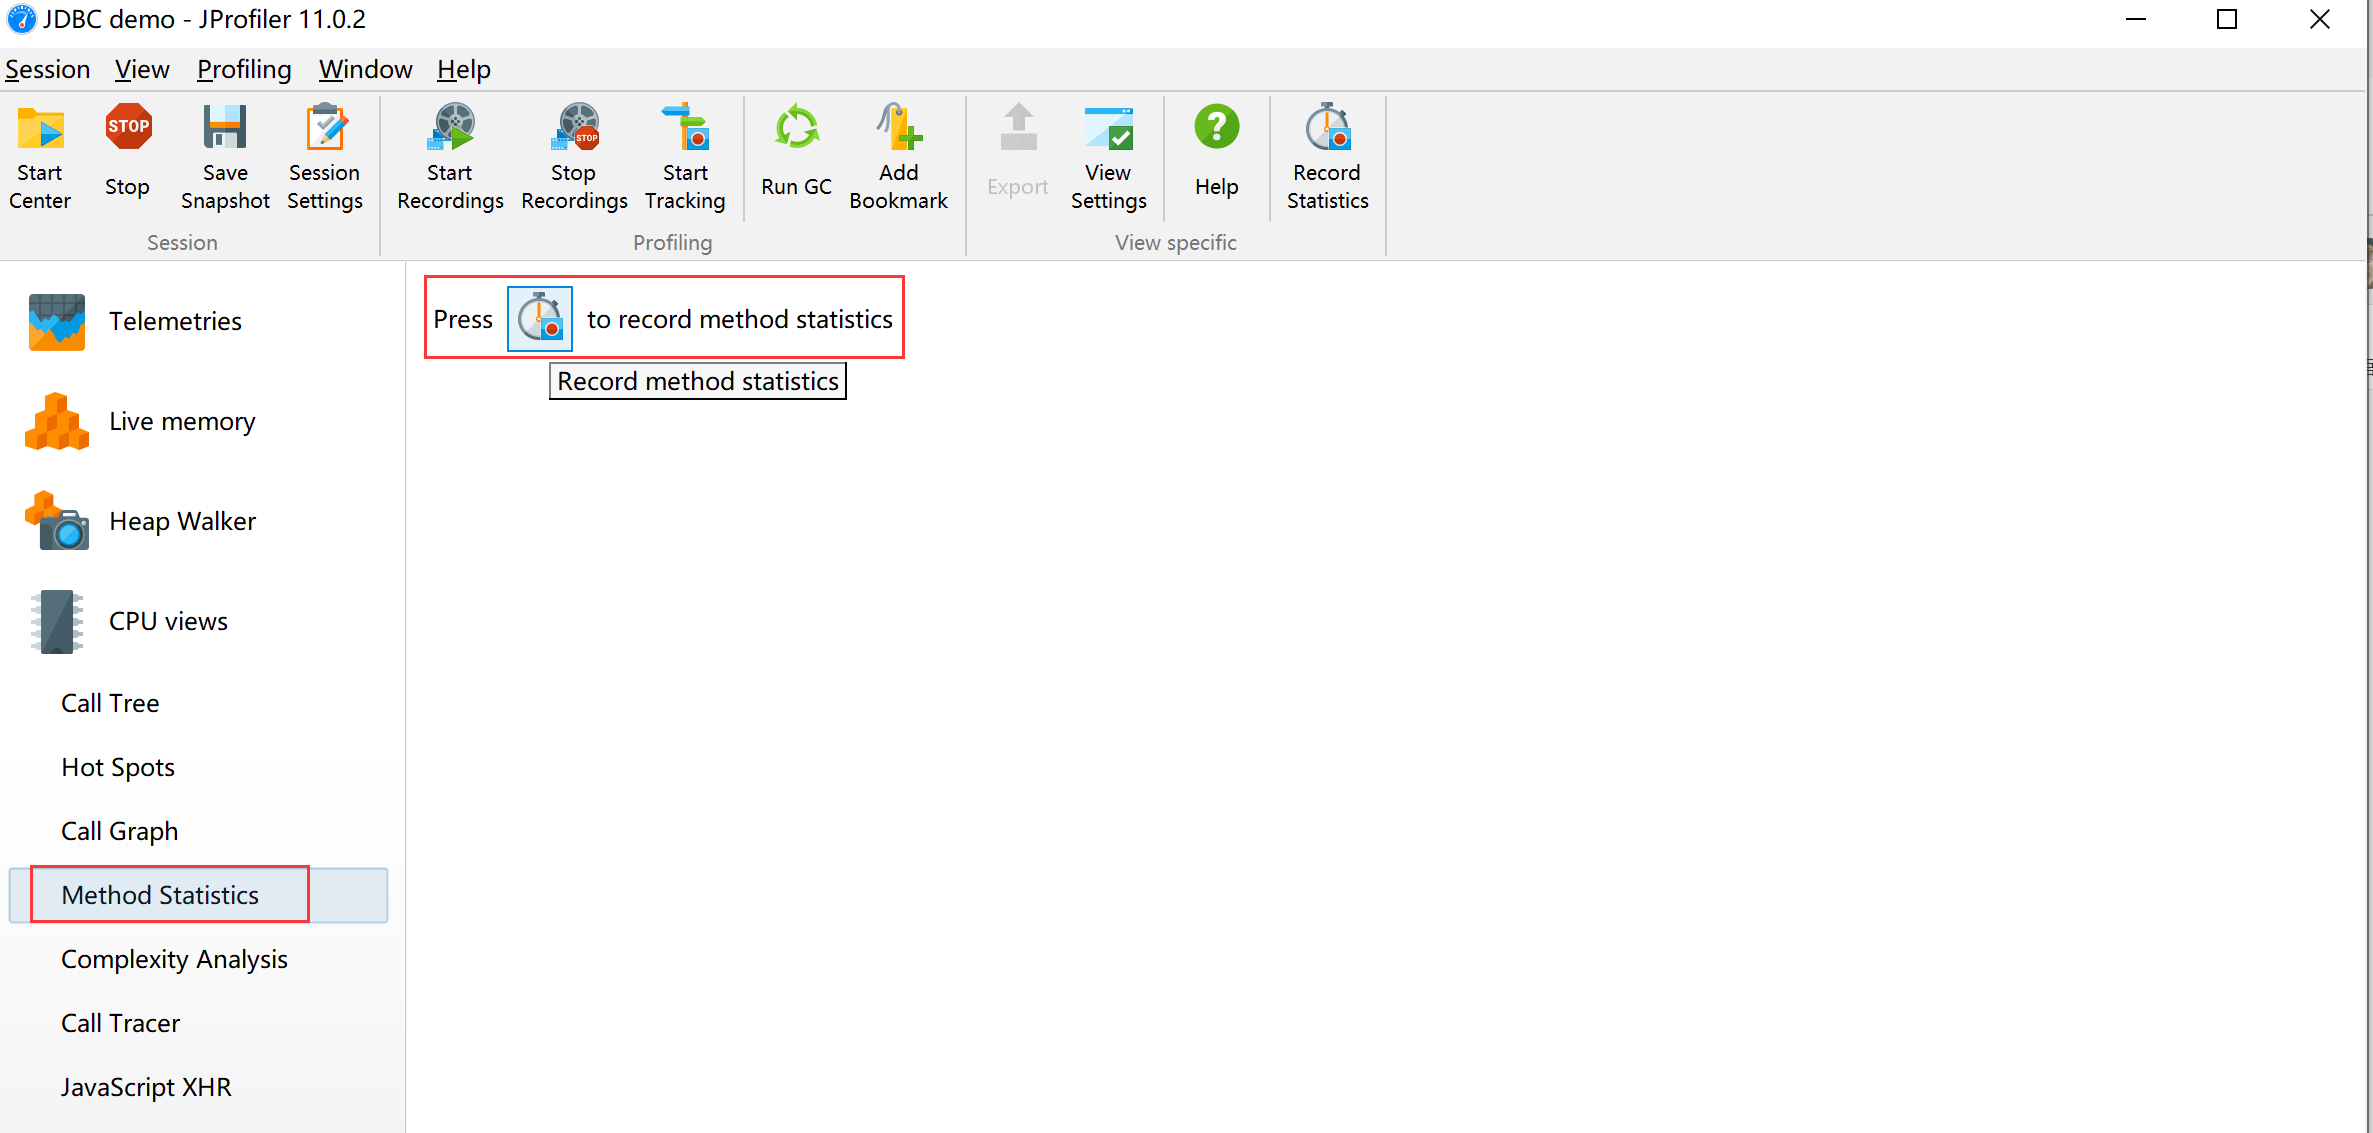Open the Profiling menu
Image resolution: width=2373 pixels, height=1133 pixels.
244,69
